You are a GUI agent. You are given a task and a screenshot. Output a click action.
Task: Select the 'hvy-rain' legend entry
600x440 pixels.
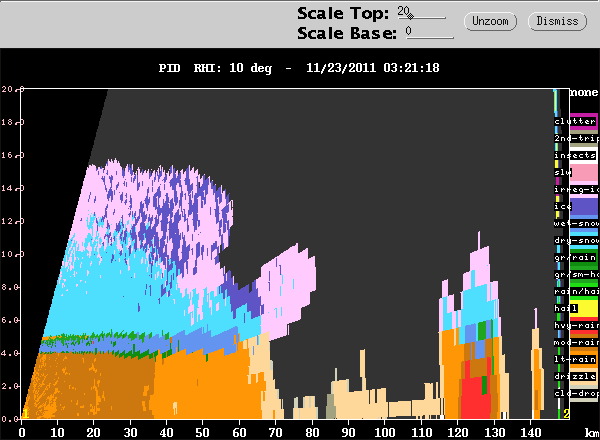pyautogui.click(x=577, y=325)
